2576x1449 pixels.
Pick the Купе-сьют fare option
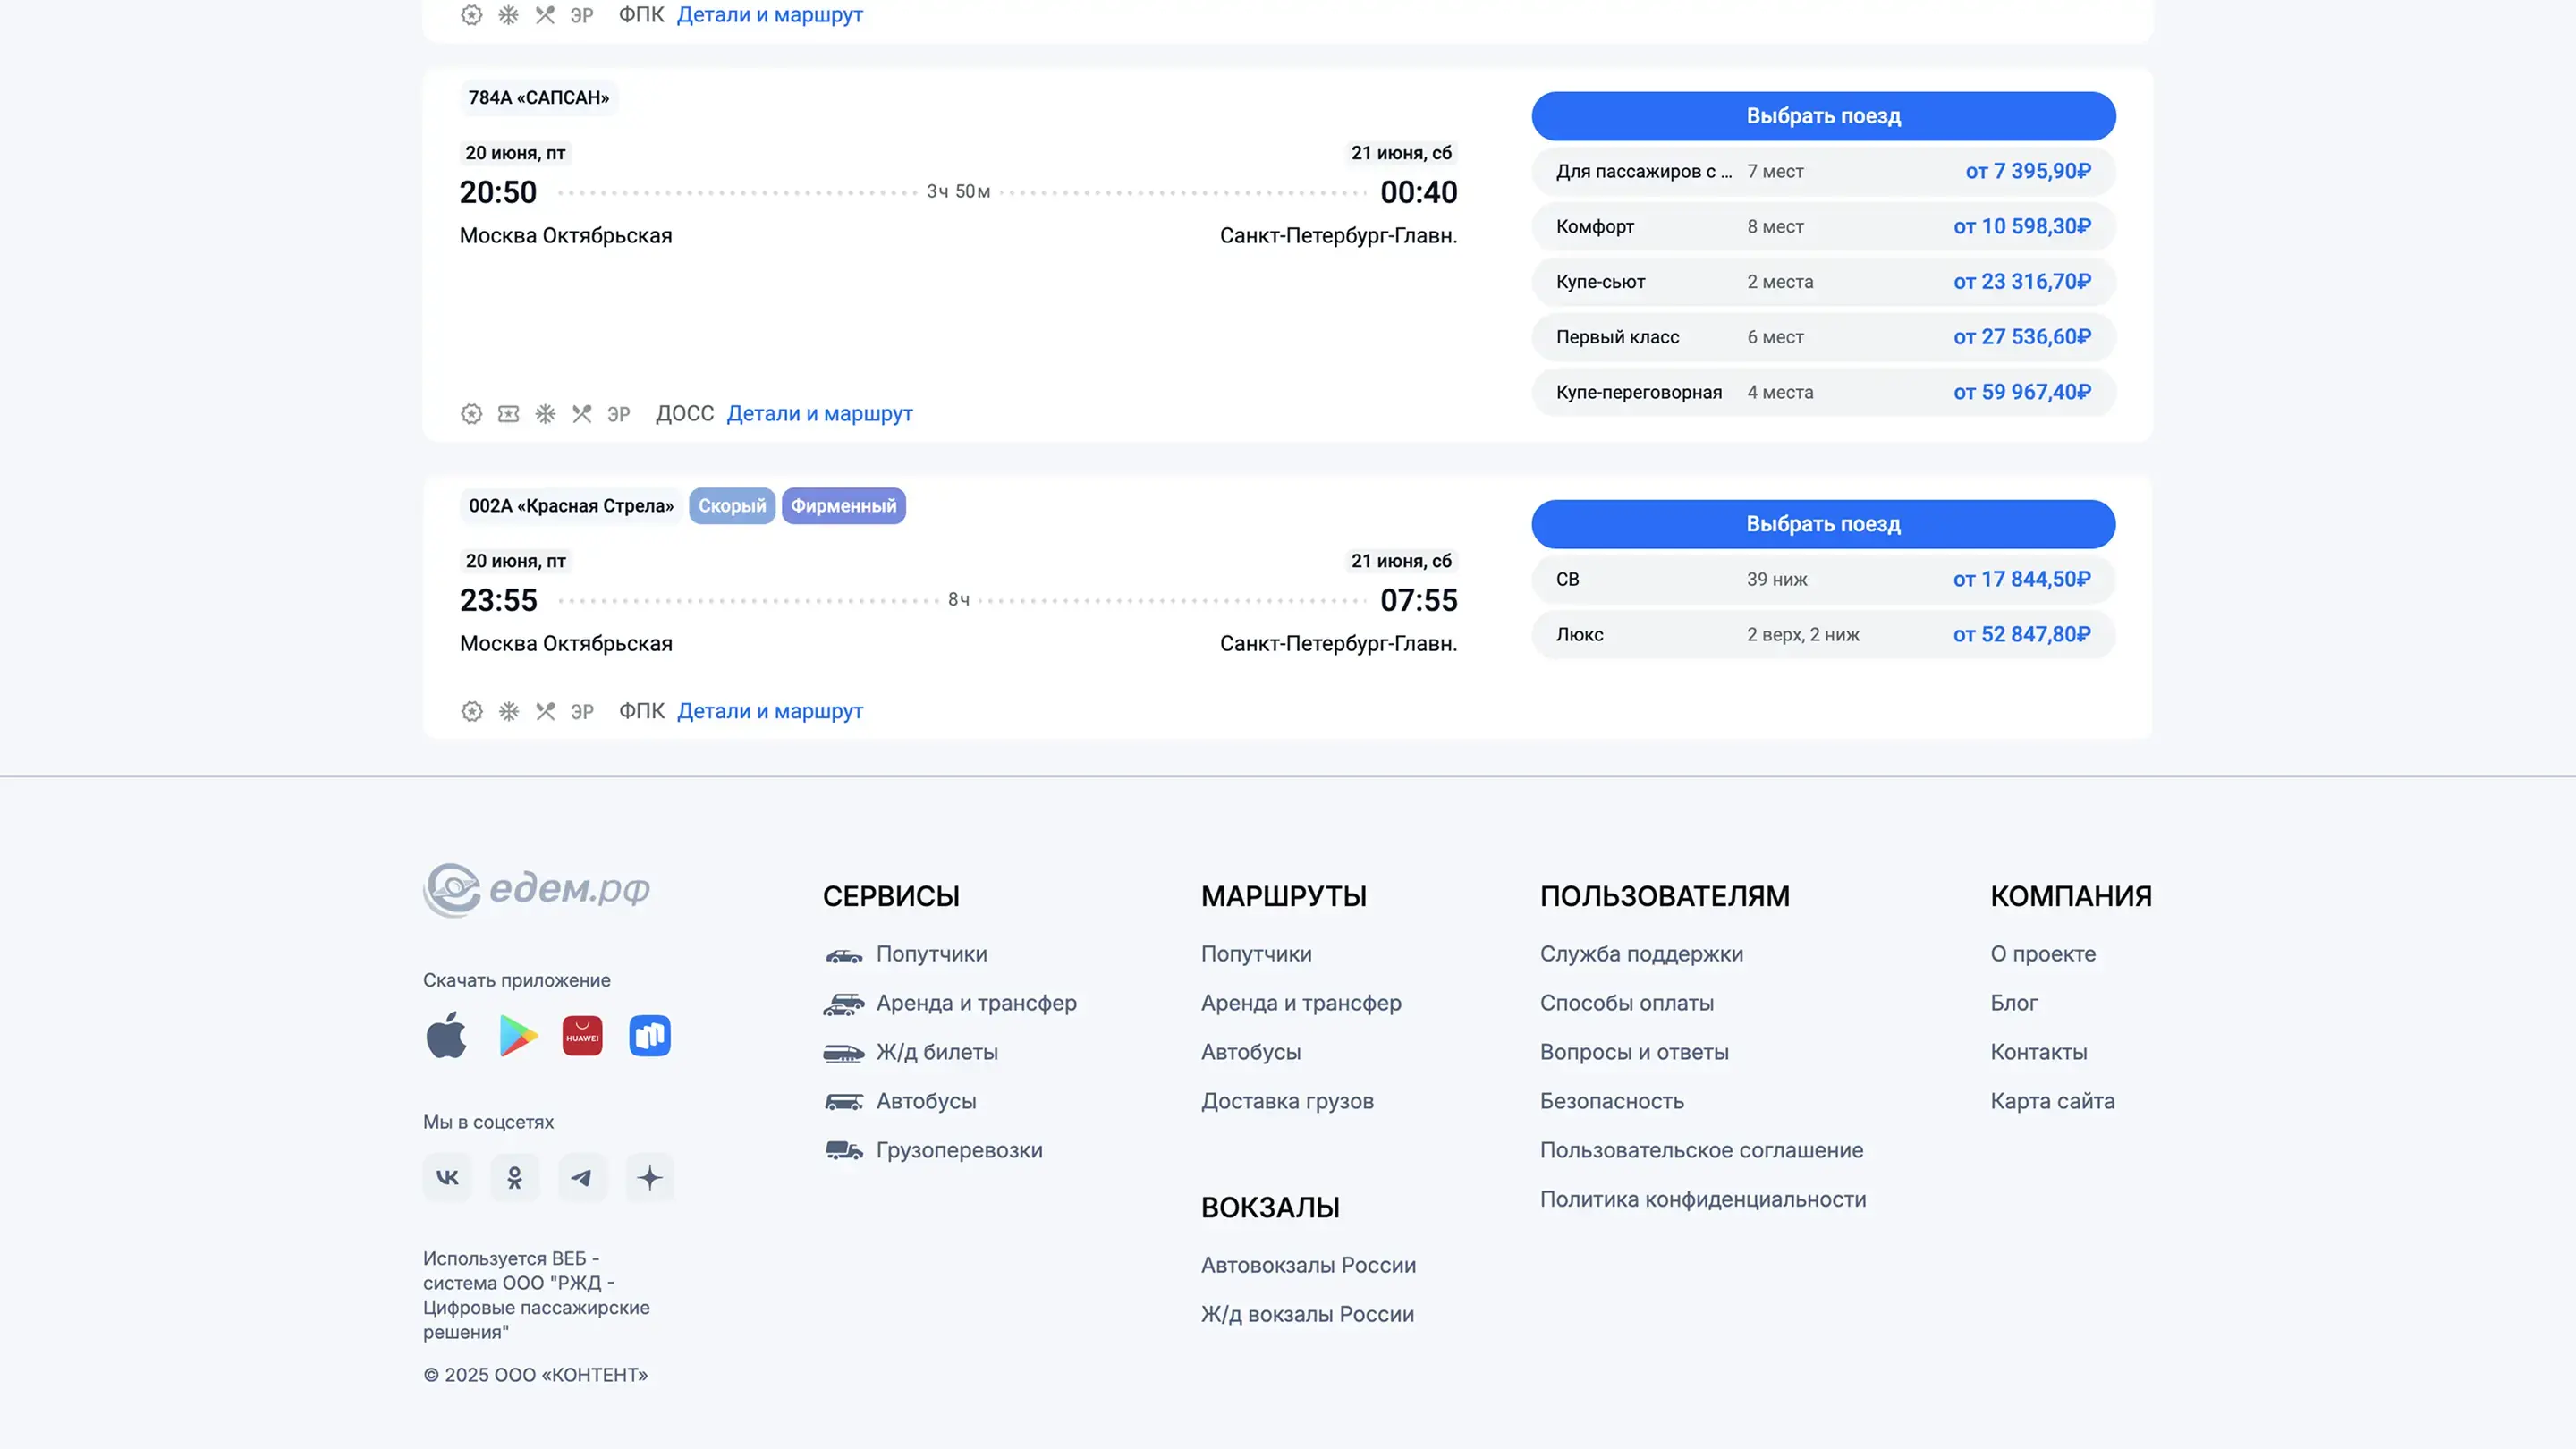(x=1822, y=282)
